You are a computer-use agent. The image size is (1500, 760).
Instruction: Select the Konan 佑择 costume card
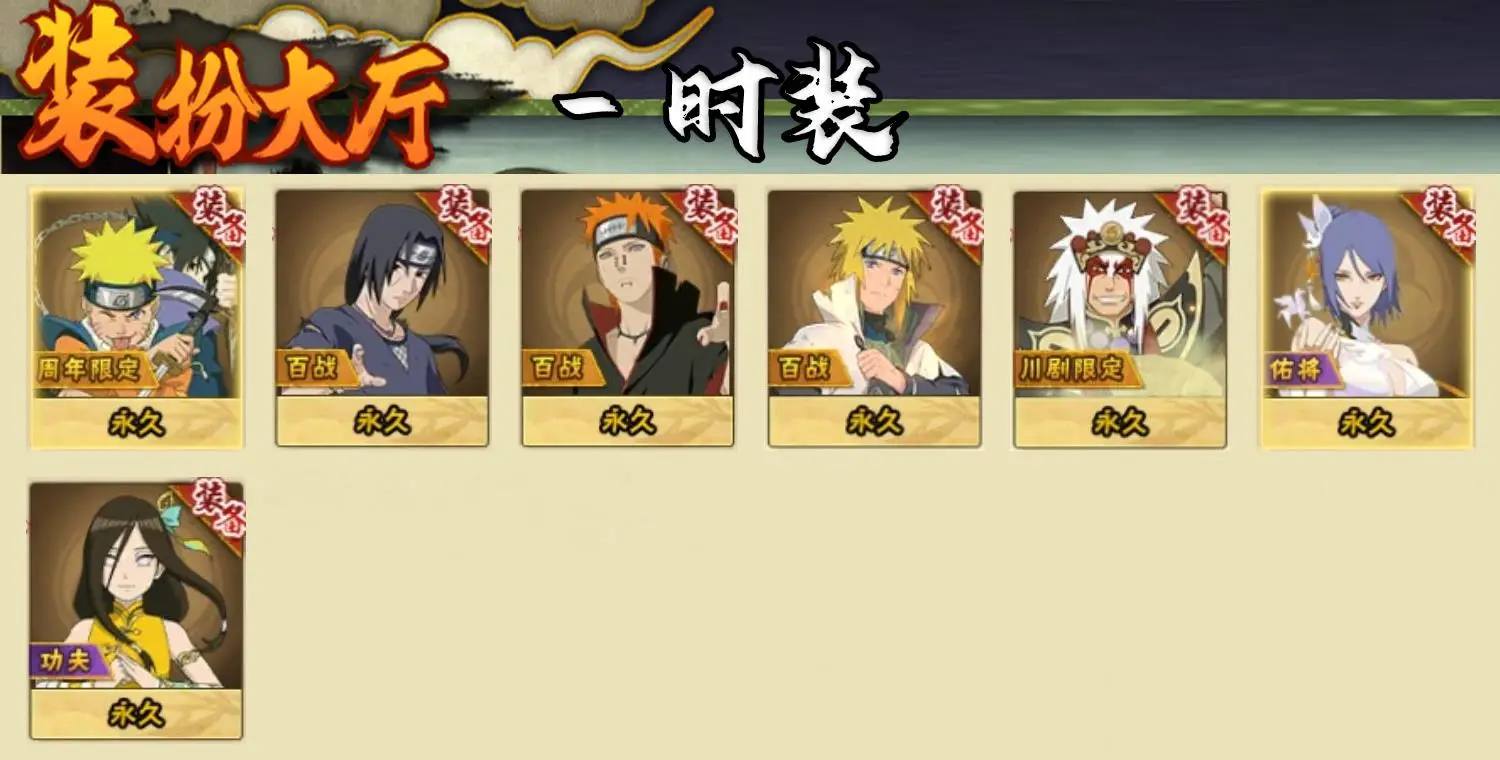1366,318
